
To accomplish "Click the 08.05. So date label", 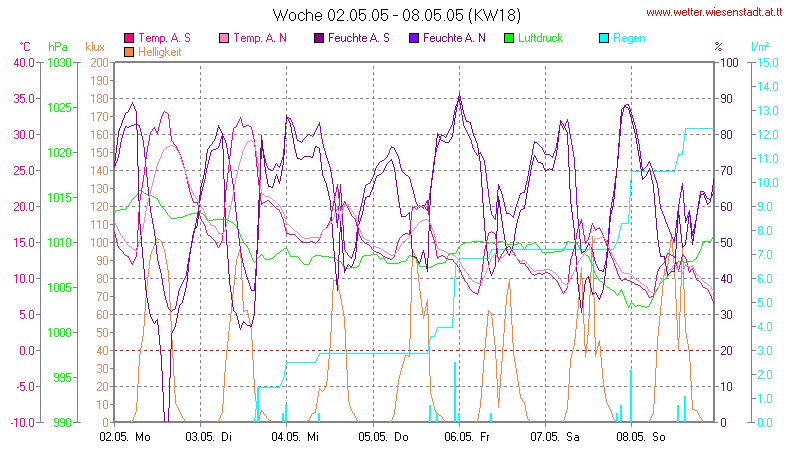I will point(641,437).
